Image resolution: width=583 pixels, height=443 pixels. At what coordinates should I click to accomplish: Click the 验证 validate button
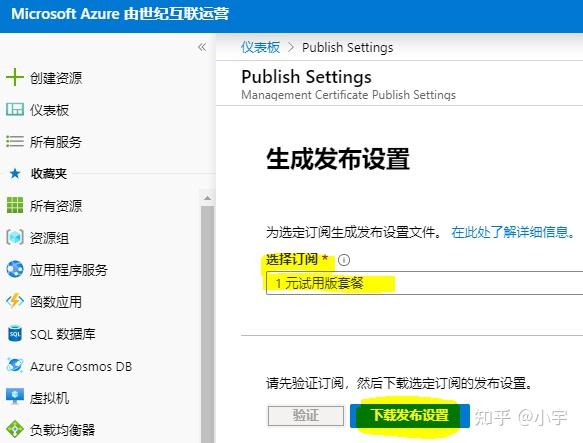click(306, 415)
